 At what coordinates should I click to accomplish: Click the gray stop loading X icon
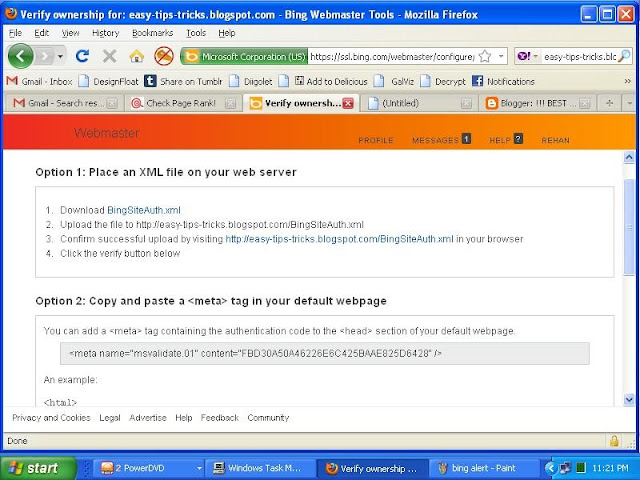[x=109, y=56]
